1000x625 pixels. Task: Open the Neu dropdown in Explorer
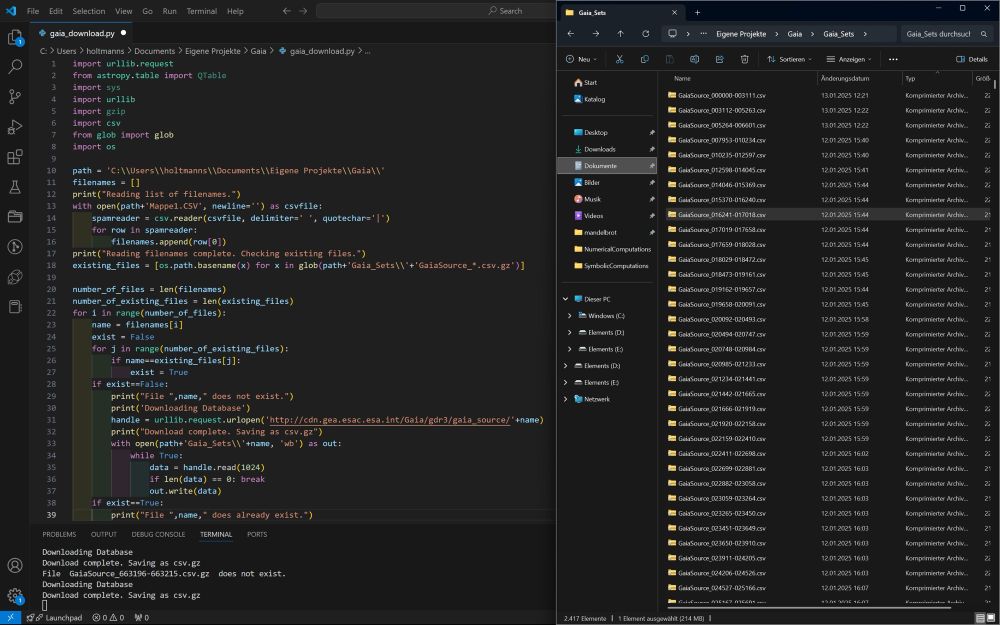581,59
